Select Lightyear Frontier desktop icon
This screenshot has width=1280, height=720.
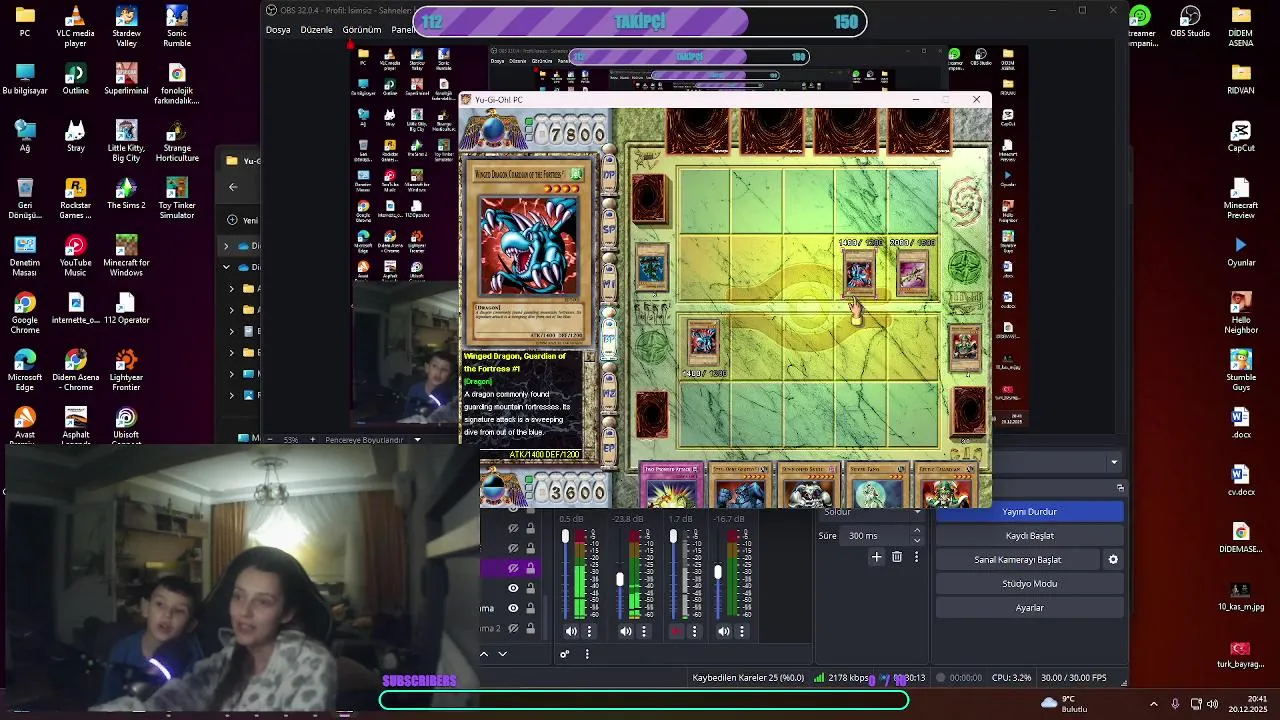pos(126,370)
